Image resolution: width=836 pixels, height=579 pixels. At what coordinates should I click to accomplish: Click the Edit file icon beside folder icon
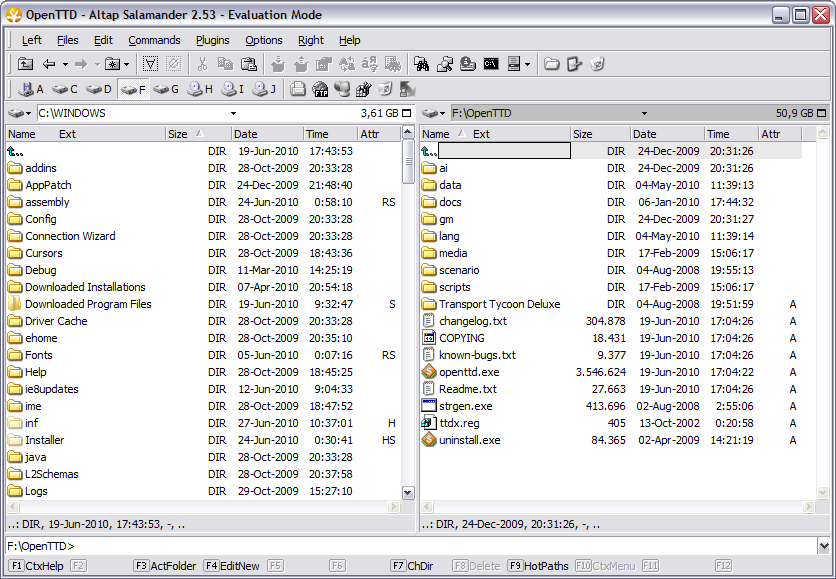(x=574, y=65)
